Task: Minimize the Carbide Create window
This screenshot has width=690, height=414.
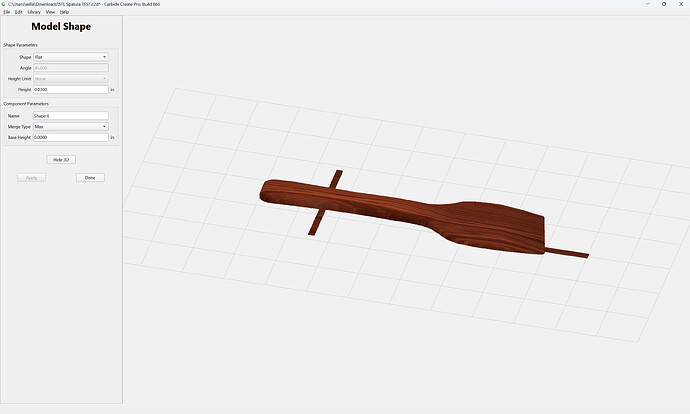Action: [648, 4]
